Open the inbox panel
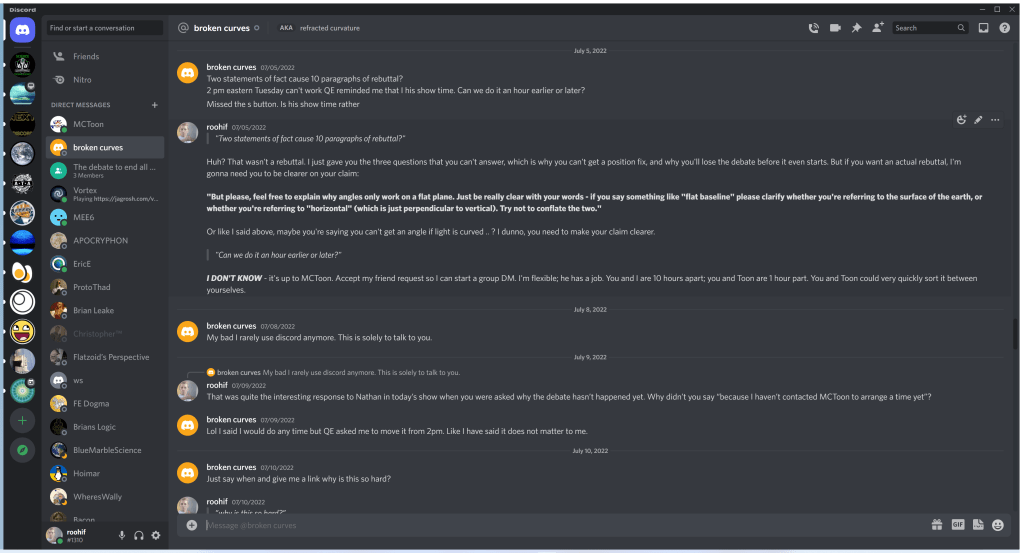Image resolution: width=1023 pixels, height=553 pixels. click(983, 28)
